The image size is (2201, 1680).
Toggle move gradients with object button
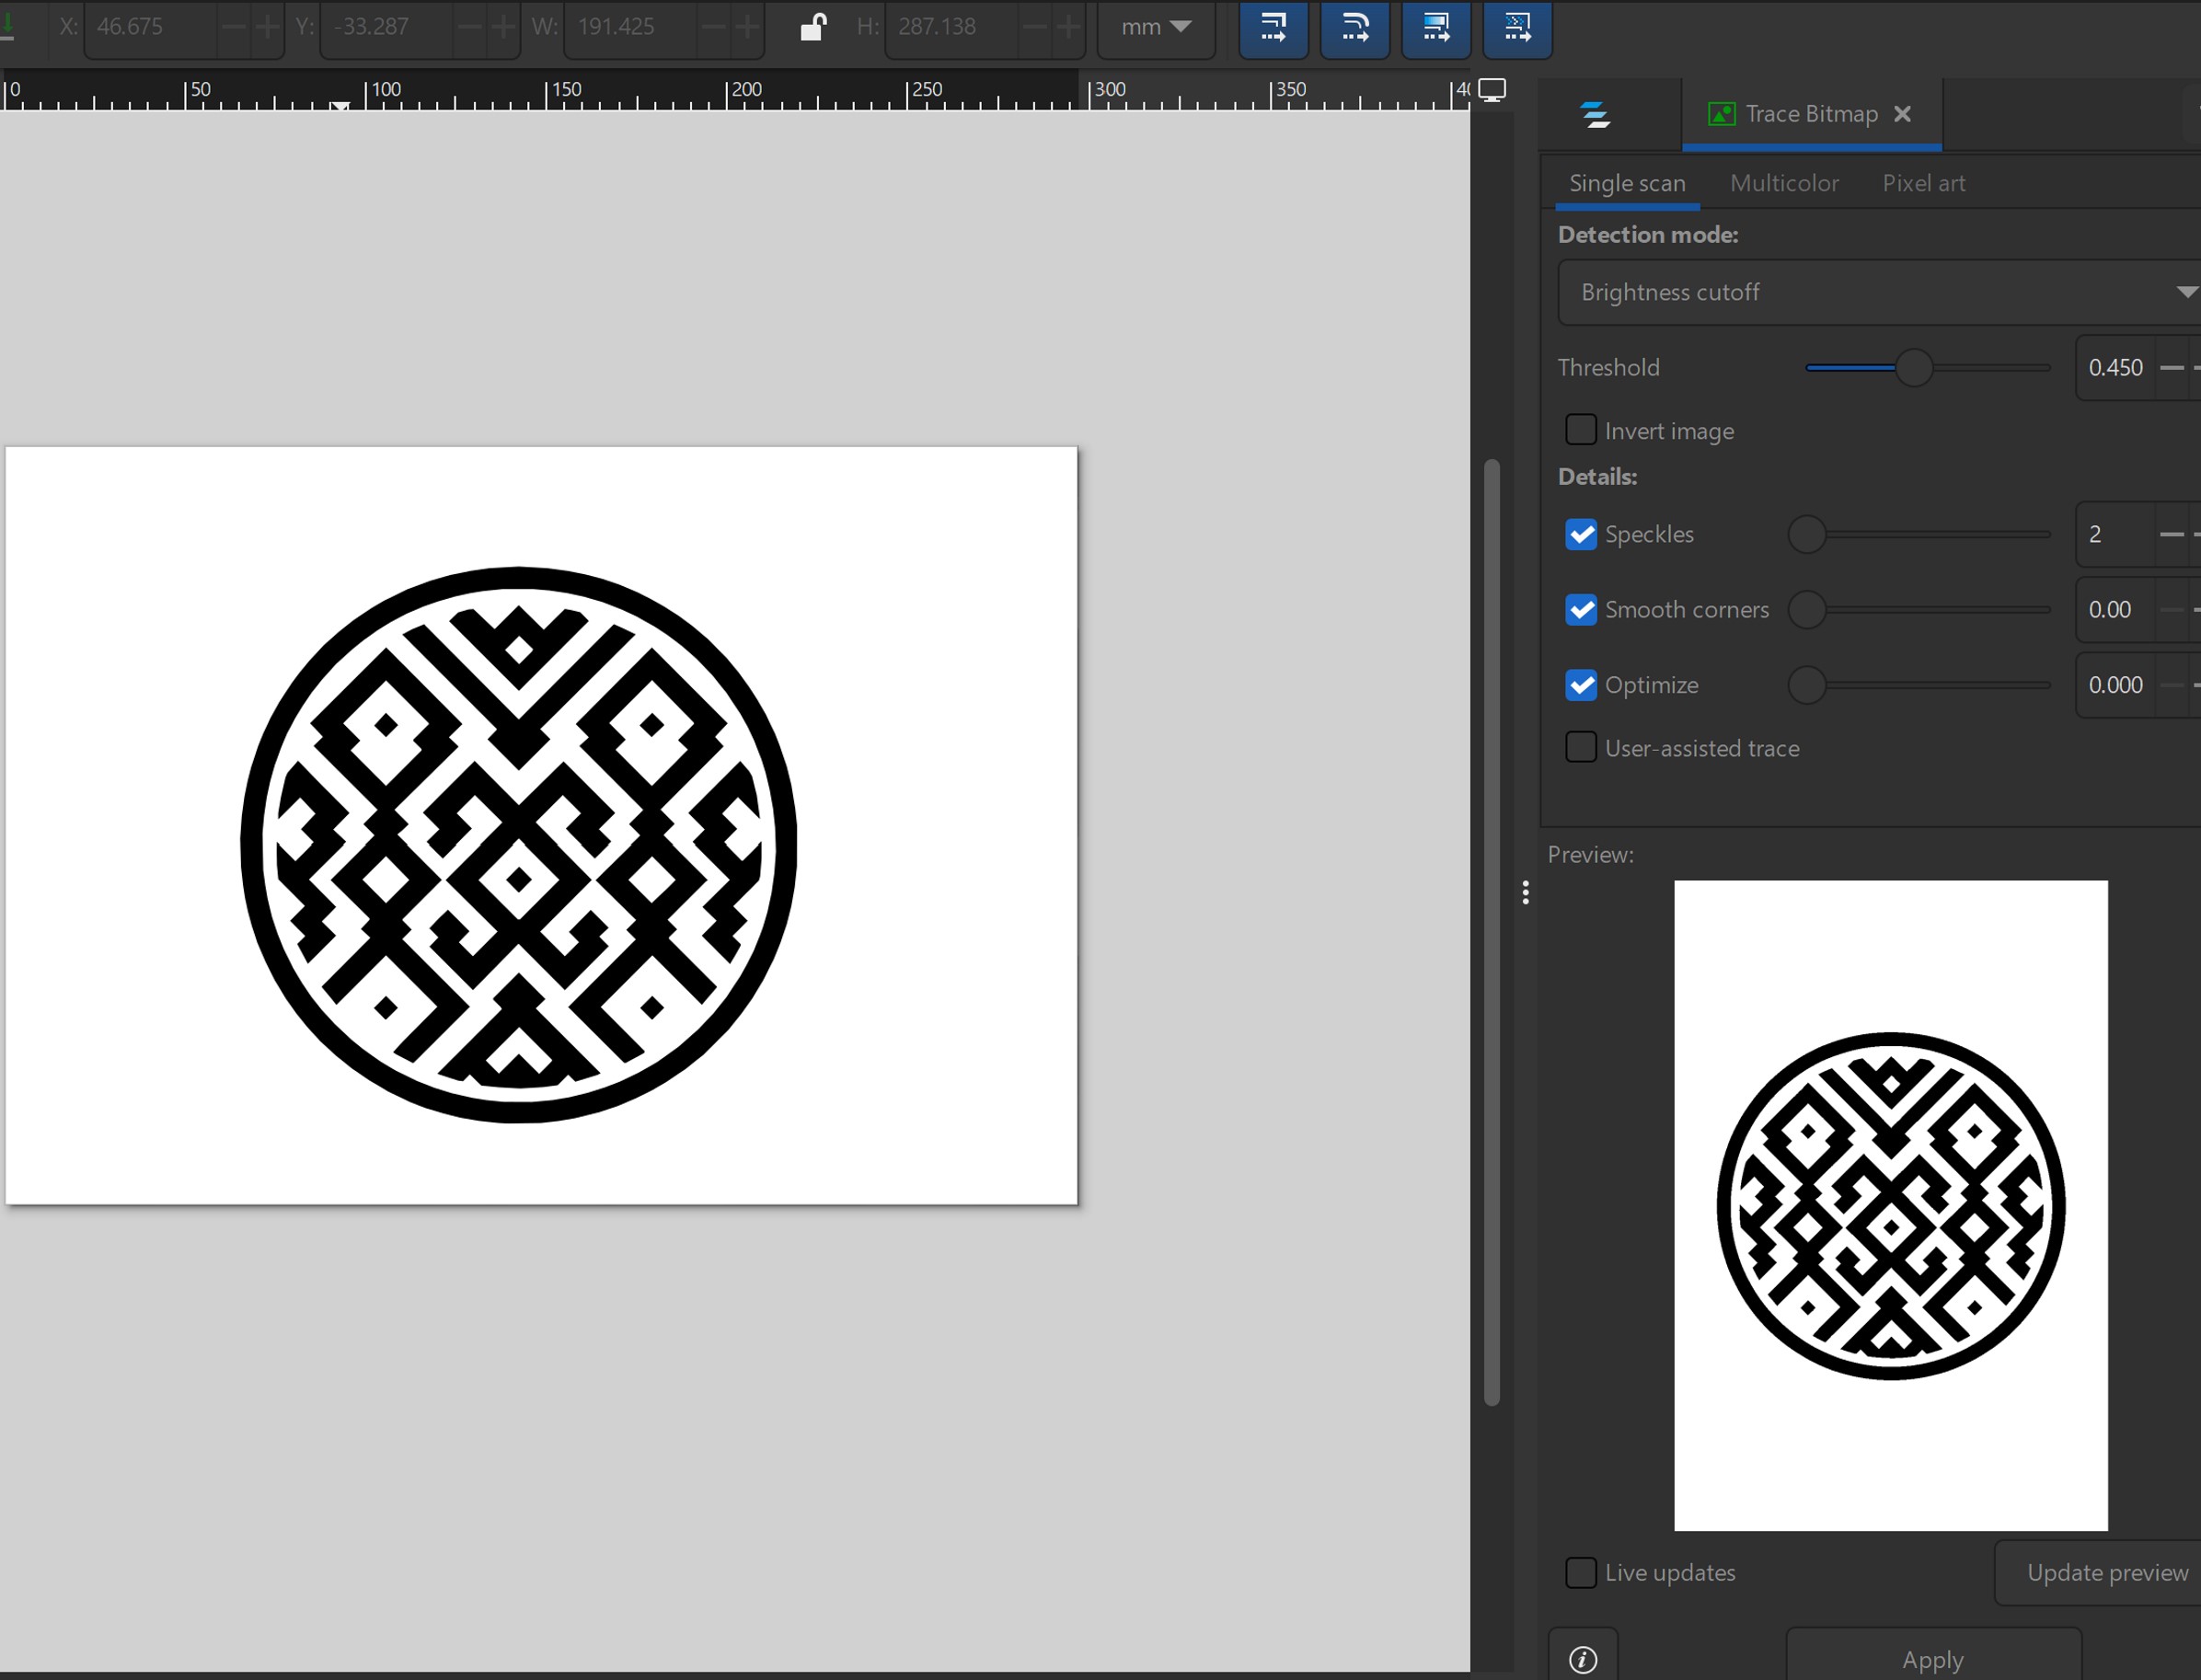1435,28
